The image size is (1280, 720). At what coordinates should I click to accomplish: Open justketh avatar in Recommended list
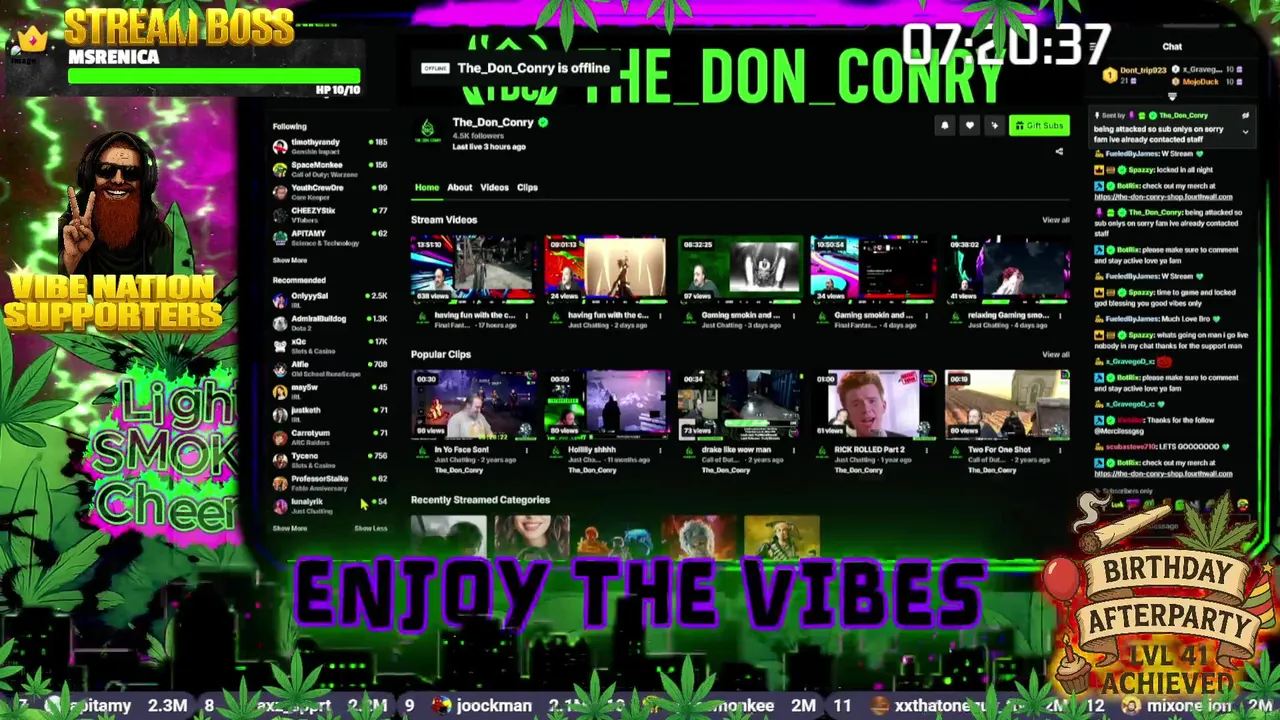[x=280, y=414]
